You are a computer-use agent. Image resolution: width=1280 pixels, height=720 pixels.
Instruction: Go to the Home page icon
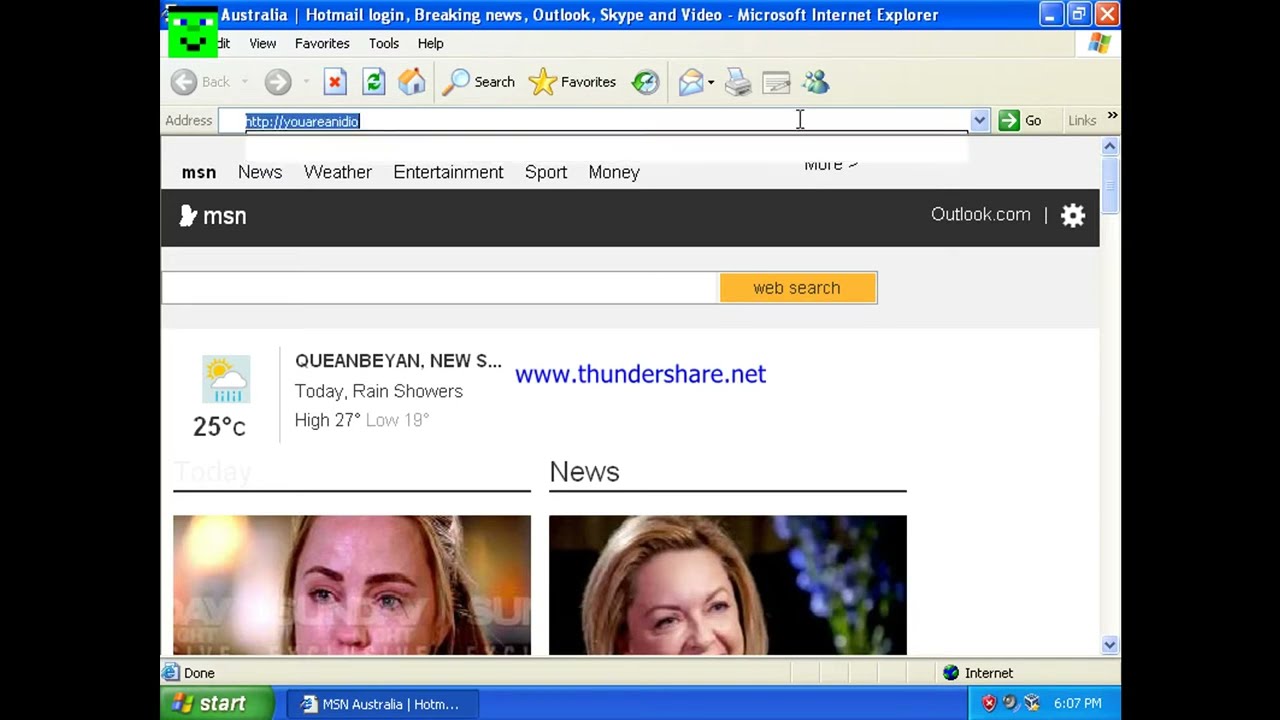(x=412, y=82)
